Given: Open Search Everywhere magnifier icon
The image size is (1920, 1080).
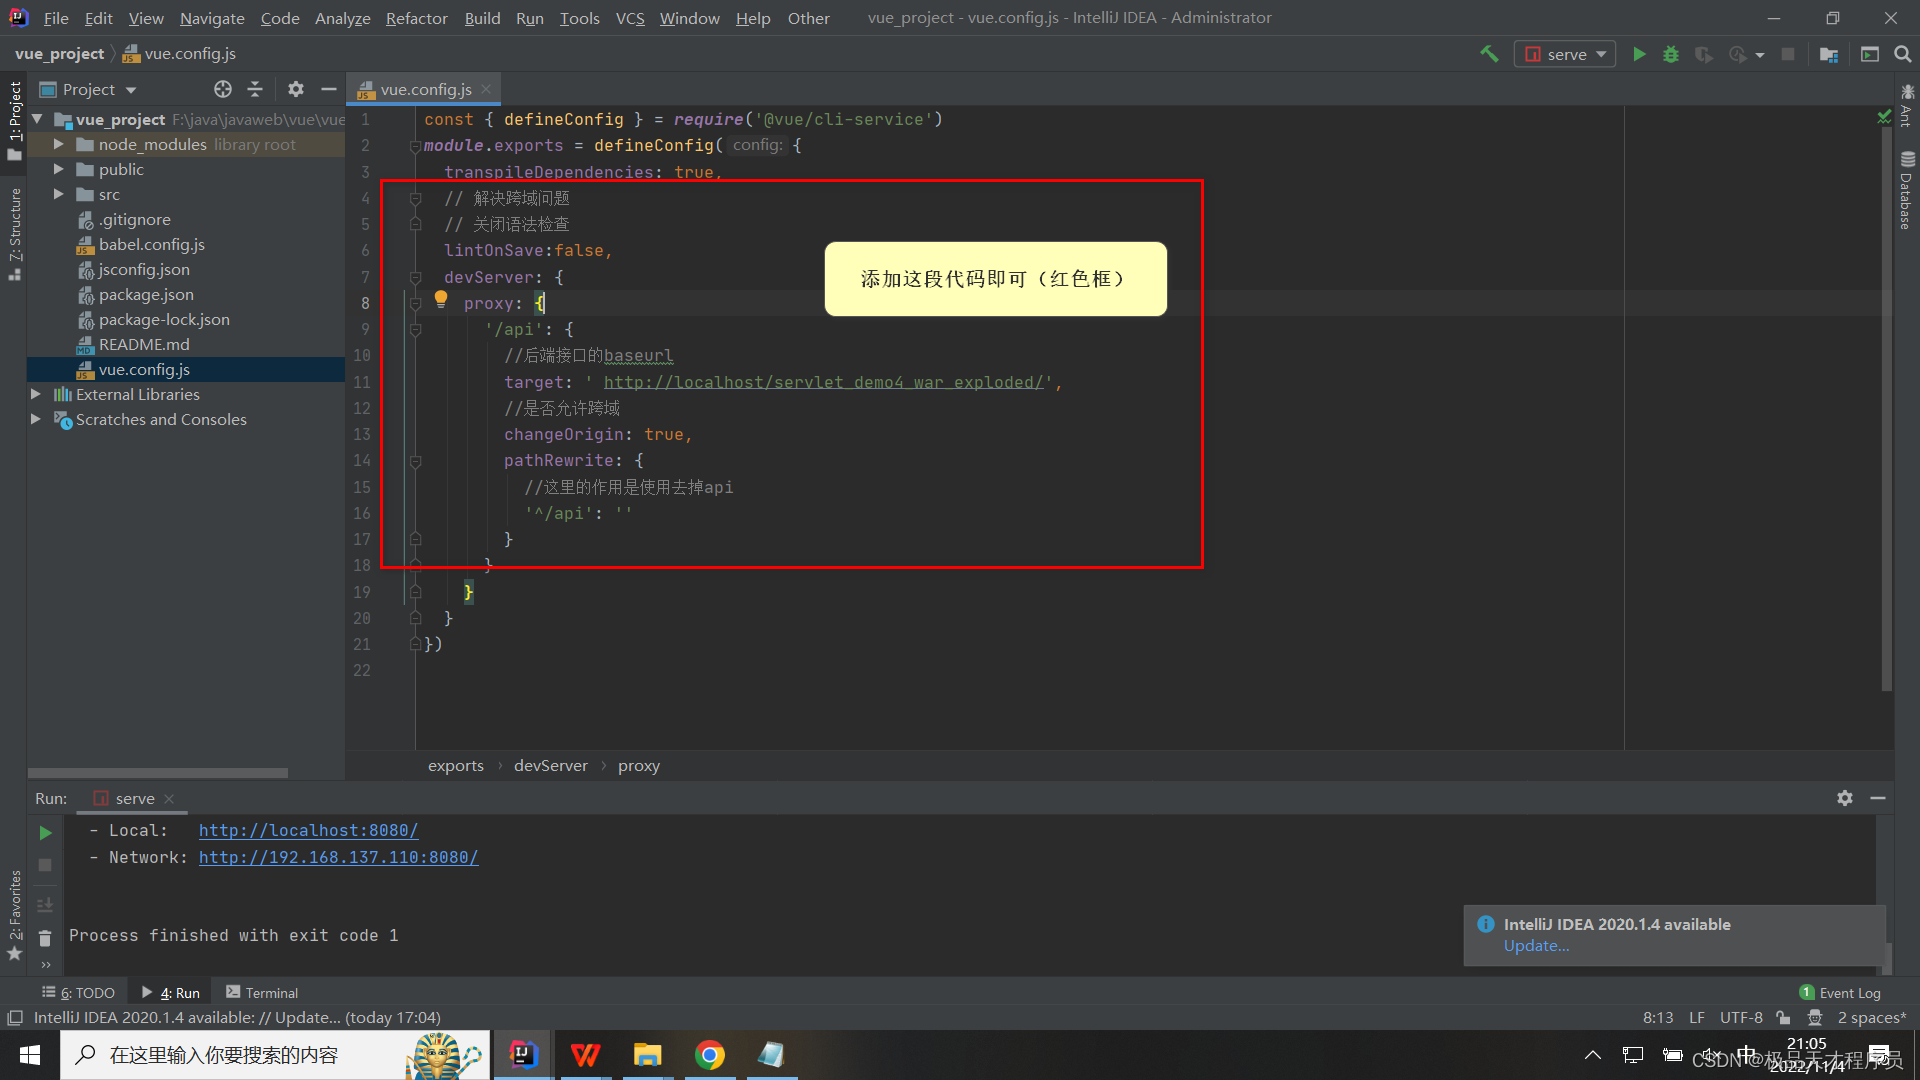Looking at the screenshot, I should coord(1902,54).
